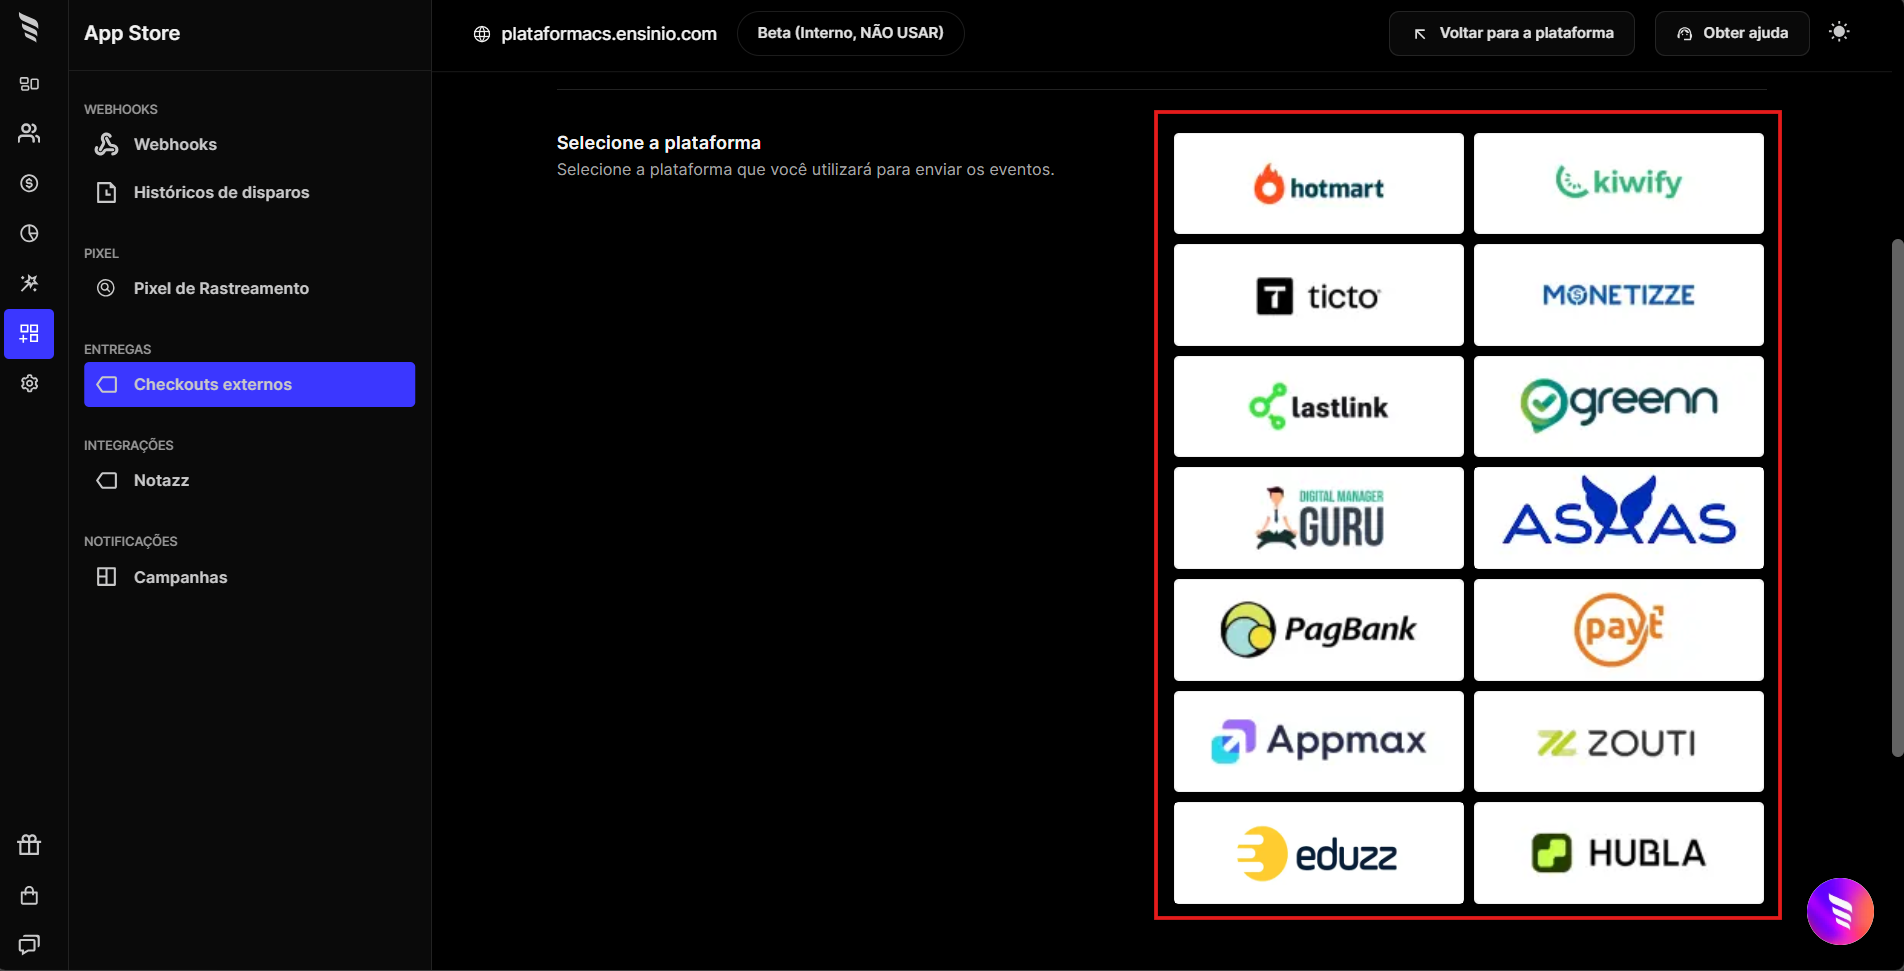Select the Hotmart platform card
Screen dimensions: 1904x971
(1318, 184)
